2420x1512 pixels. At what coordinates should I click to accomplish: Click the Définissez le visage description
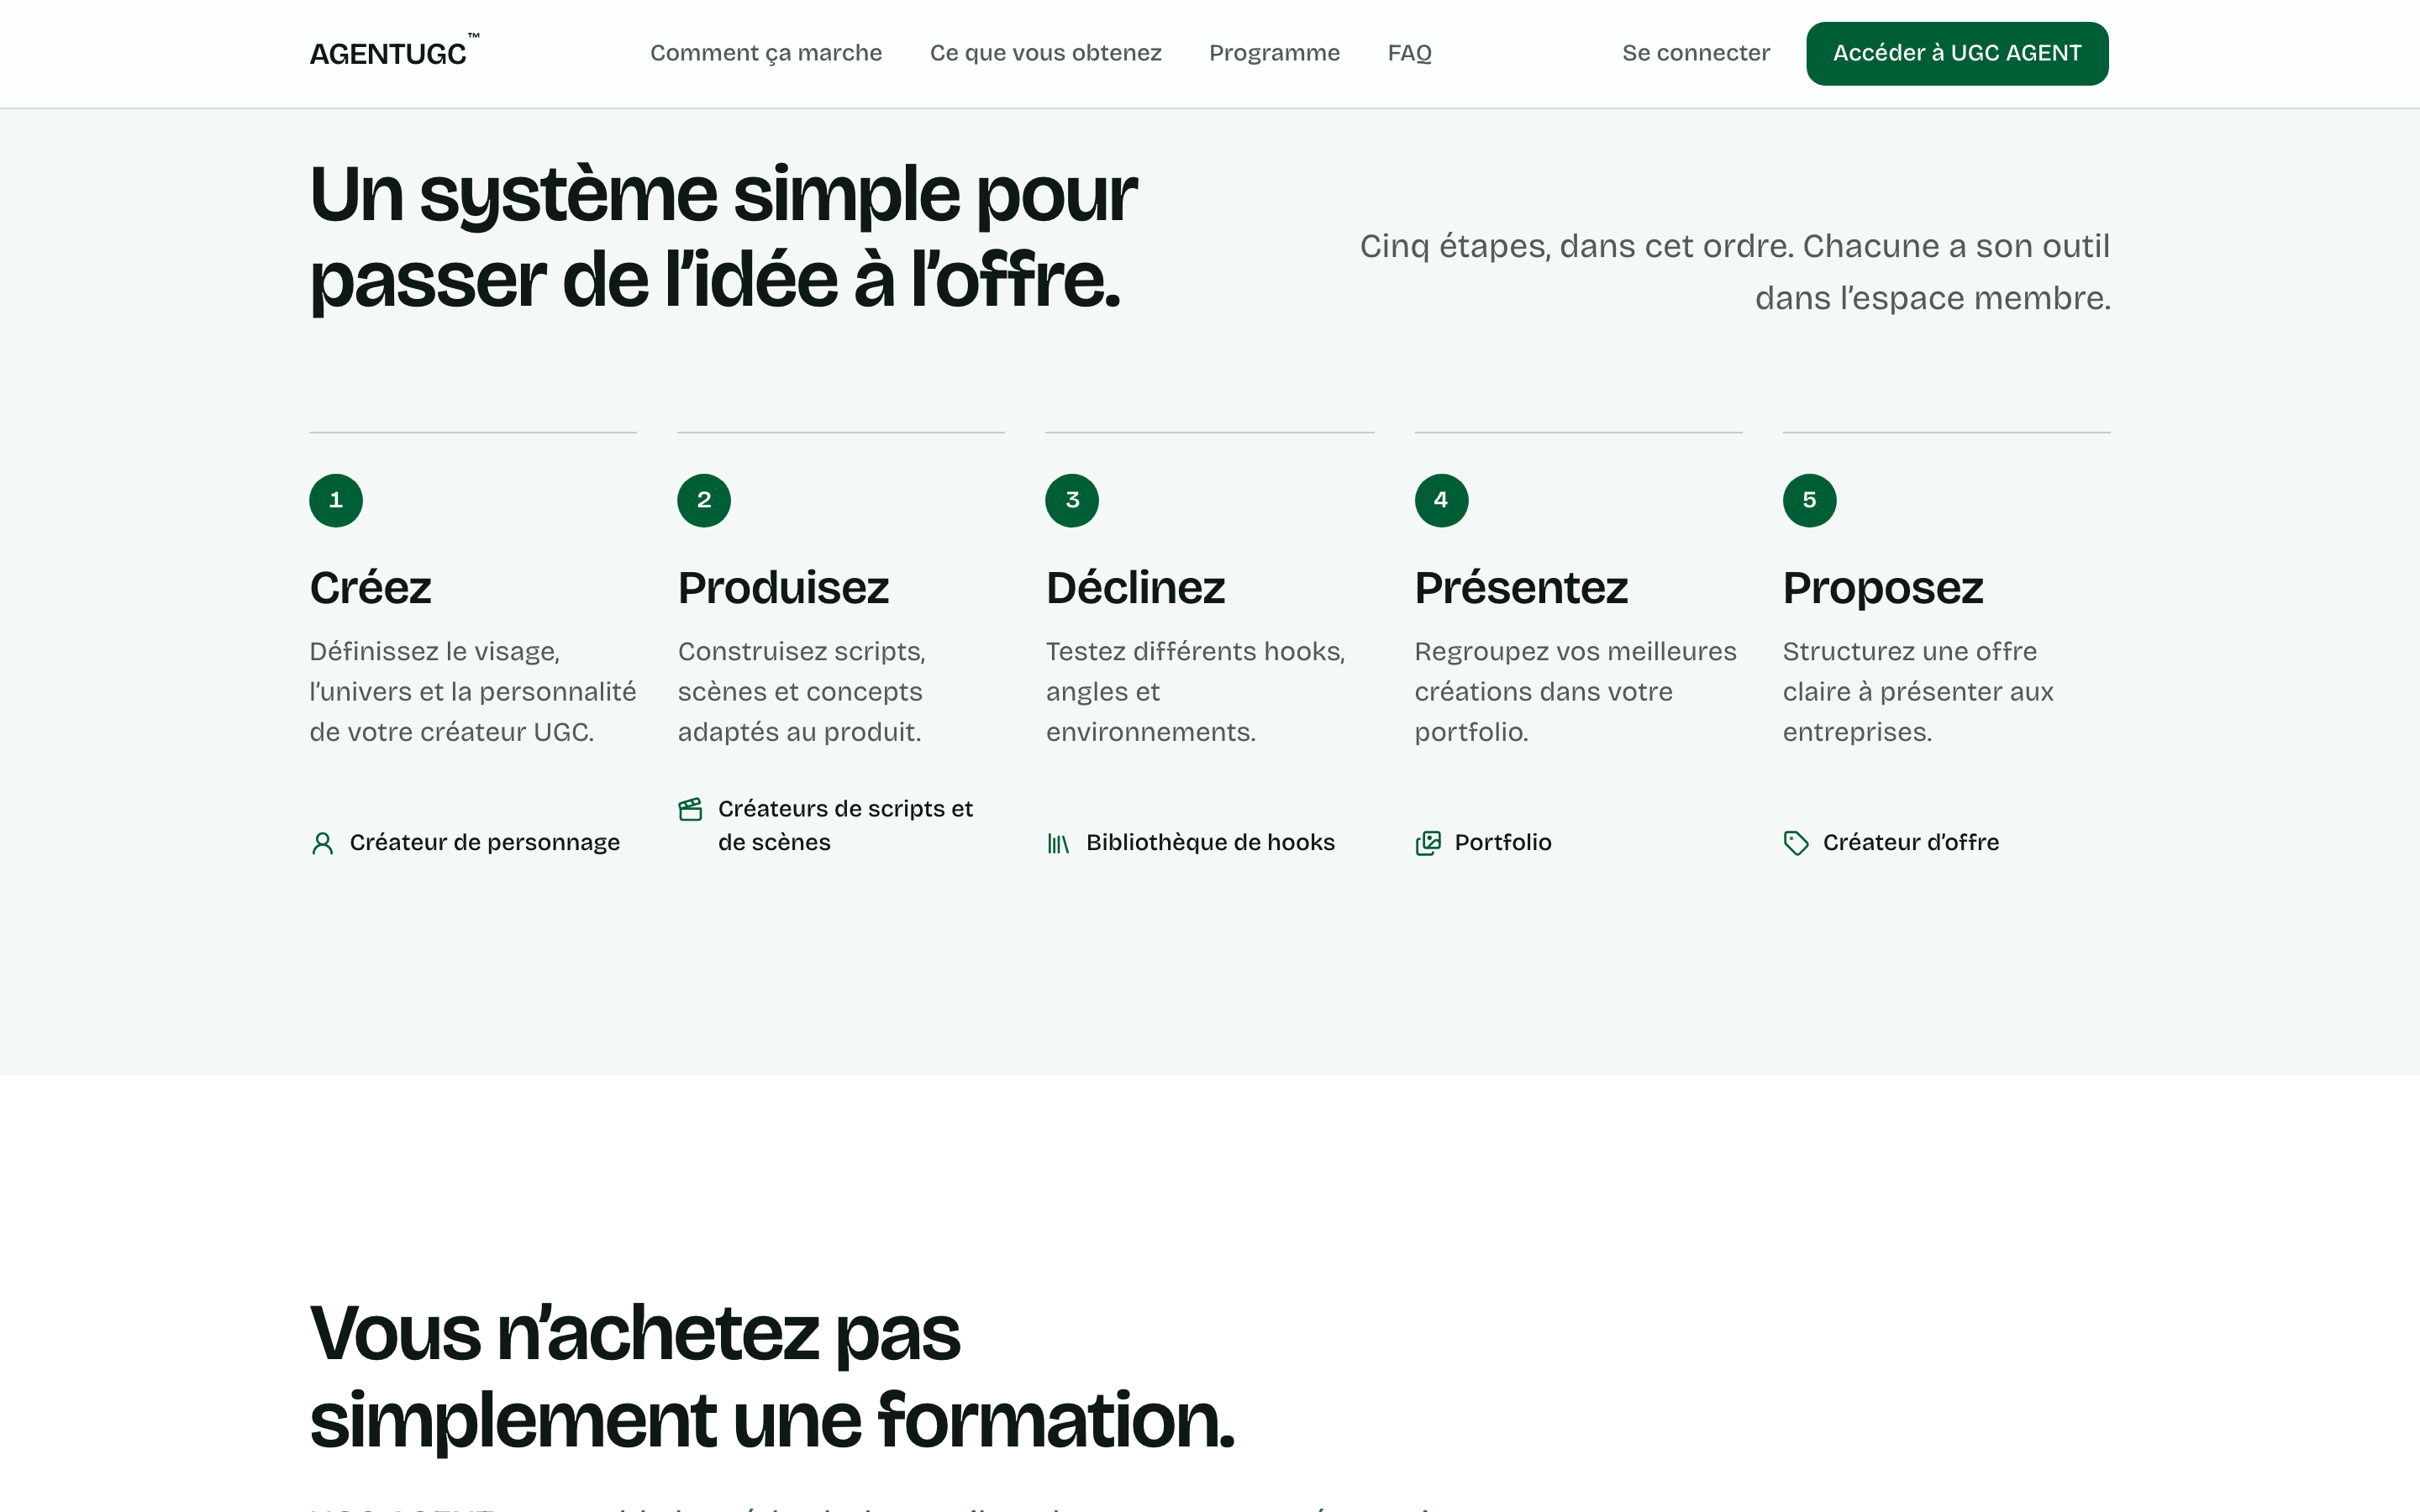(472, 692)
